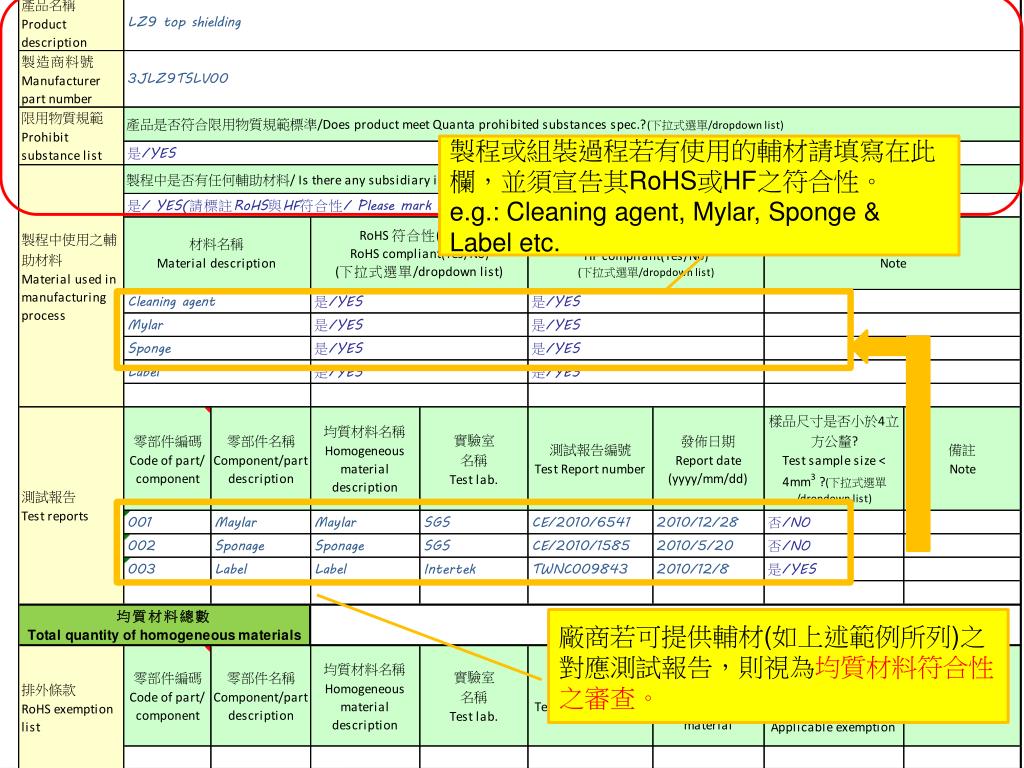
Task: Select 'Maylar' in the component description column
Action: pos(261,522)
